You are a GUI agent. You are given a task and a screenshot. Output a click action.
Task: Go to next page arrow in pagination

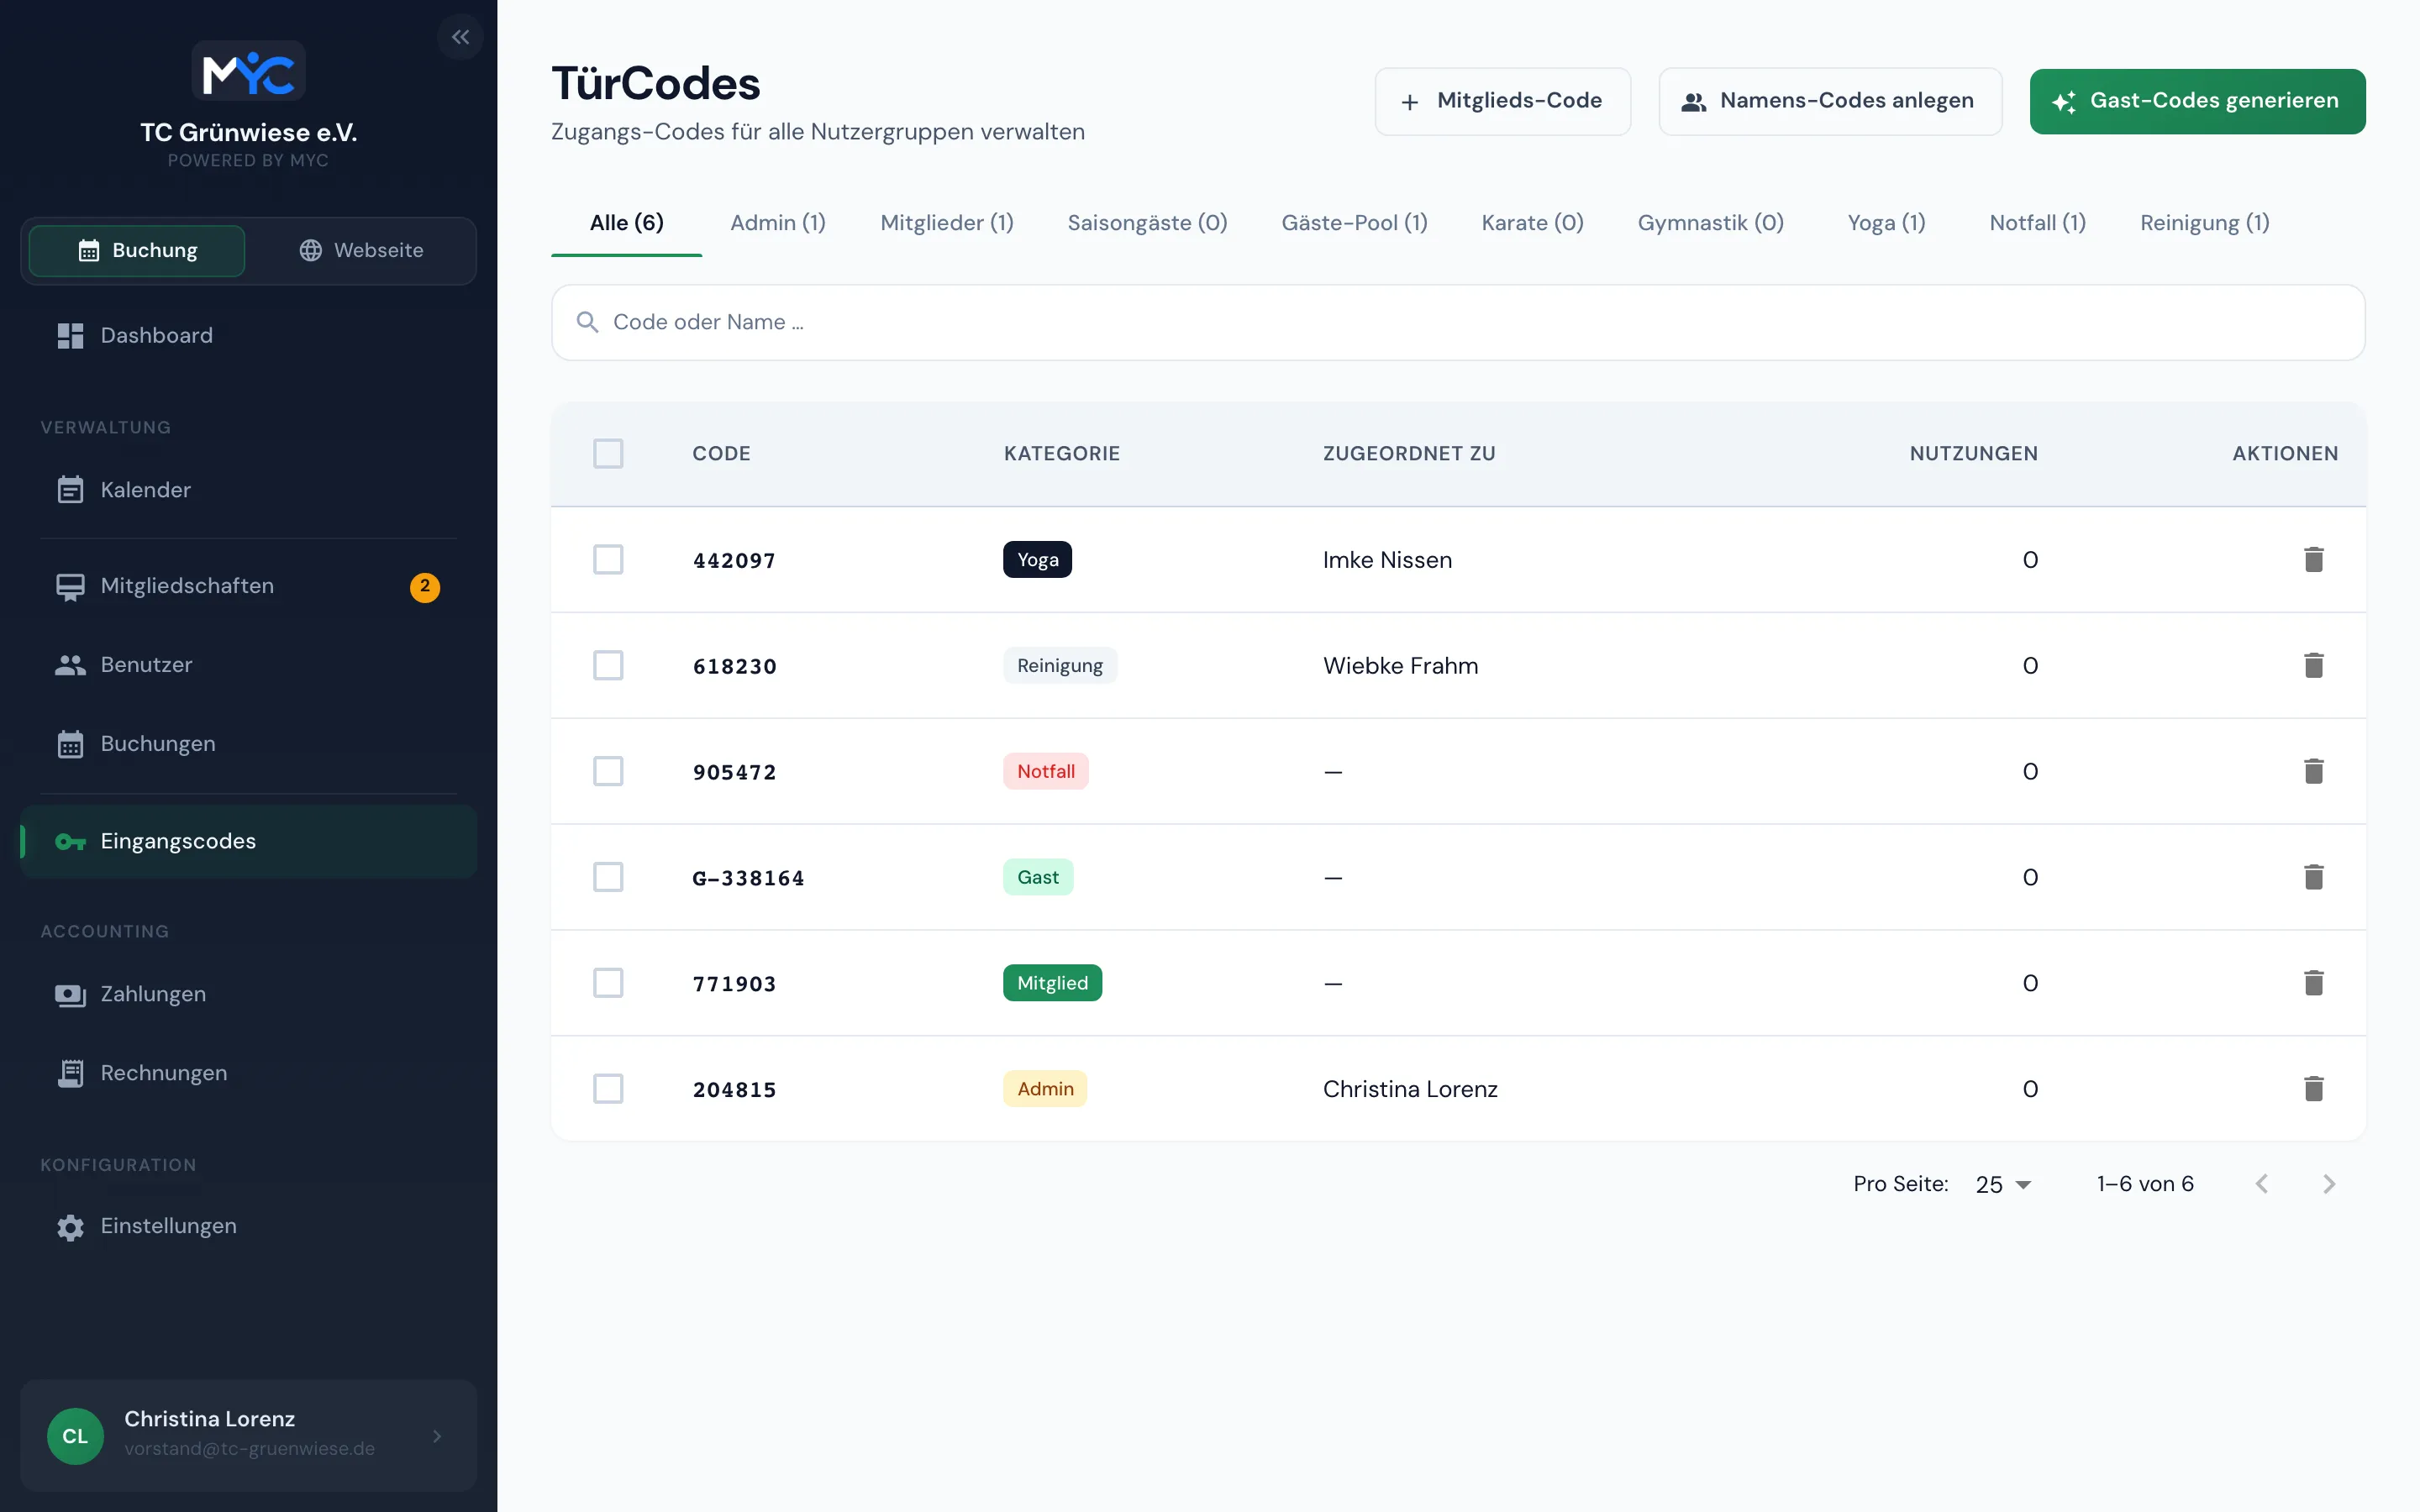(x=2329, y=1184)
